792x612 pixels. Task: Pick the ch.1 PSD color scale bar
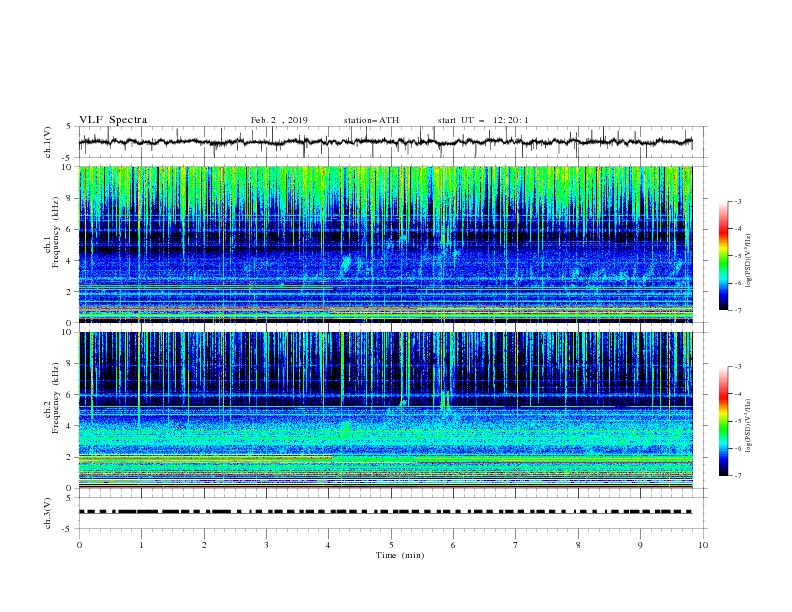click(x=723, y=256)
